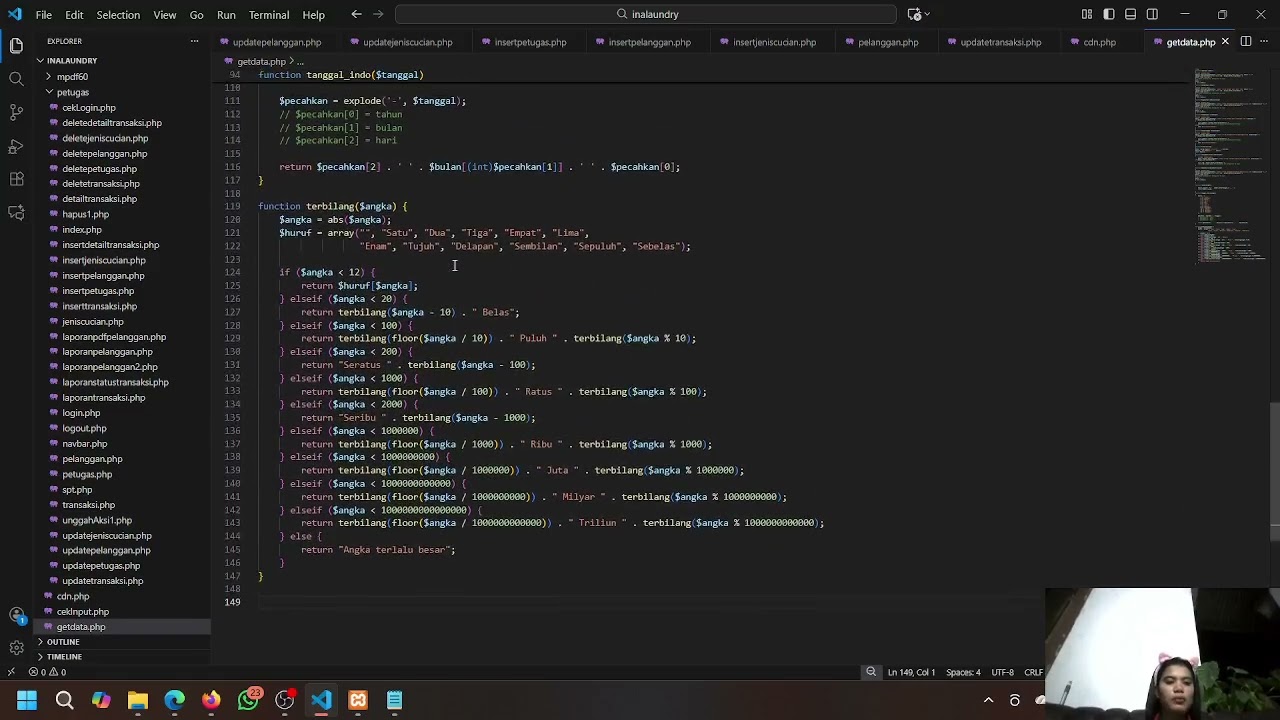Change encoding via UTF-8
The height and width of the screenshot is (720, 1280).
1003,672
